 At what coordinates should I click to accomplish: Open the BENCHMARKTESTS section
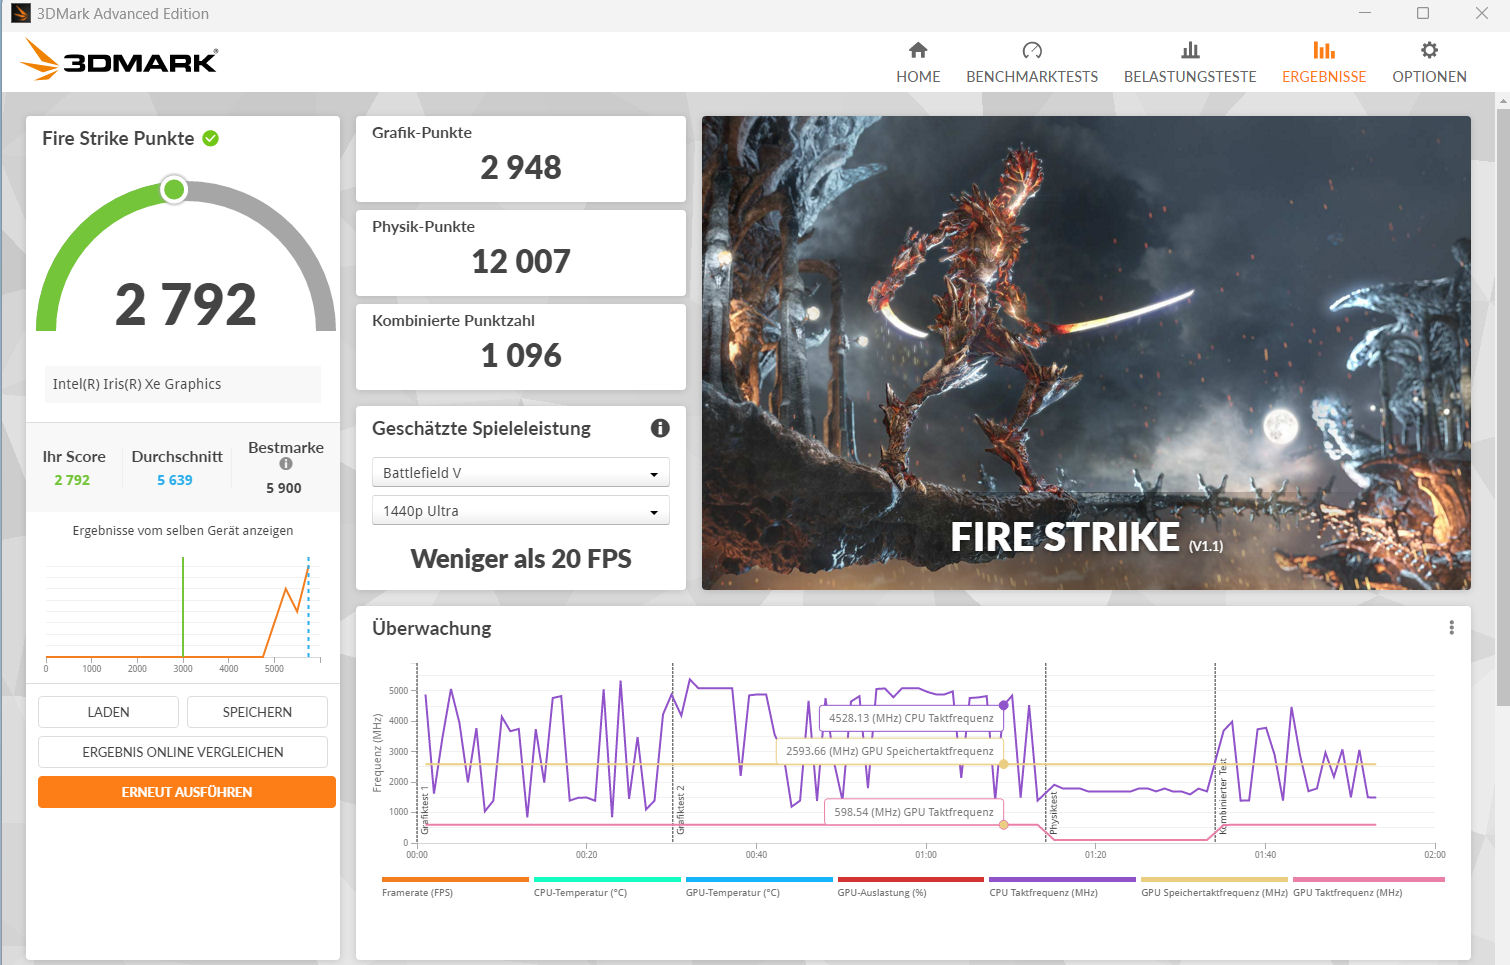[x=1032, y=62]
